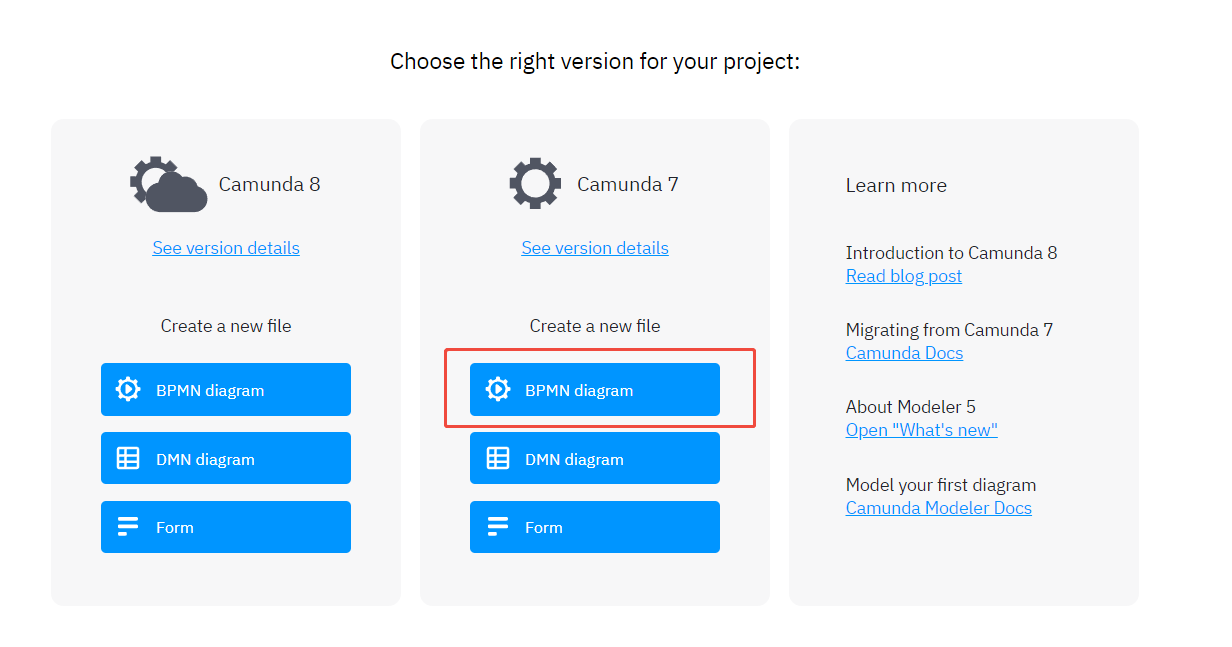Open the "Read blog post" link
The image size is (1232, 647).
click(904, 276)
